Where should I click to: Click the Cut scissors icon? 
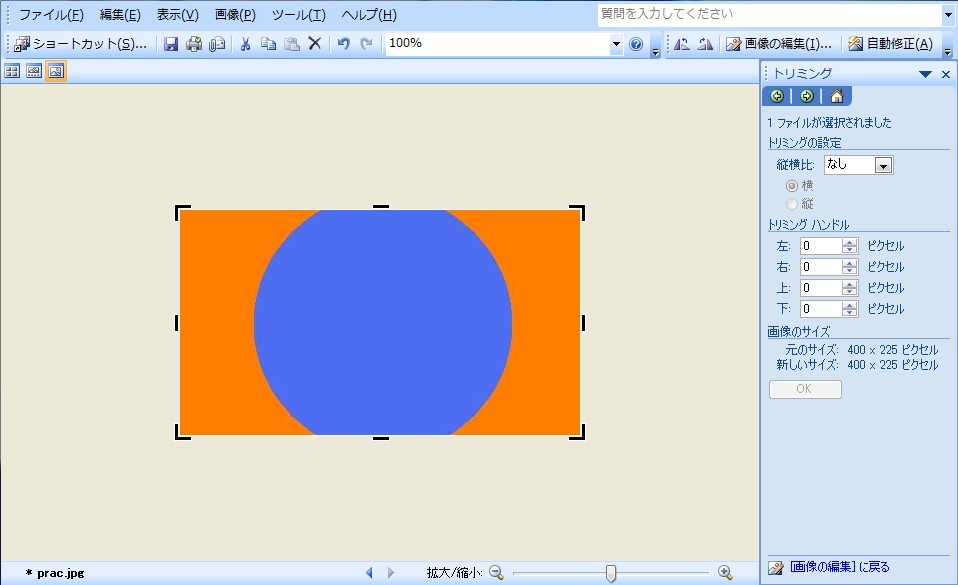(x=244, y=44)
